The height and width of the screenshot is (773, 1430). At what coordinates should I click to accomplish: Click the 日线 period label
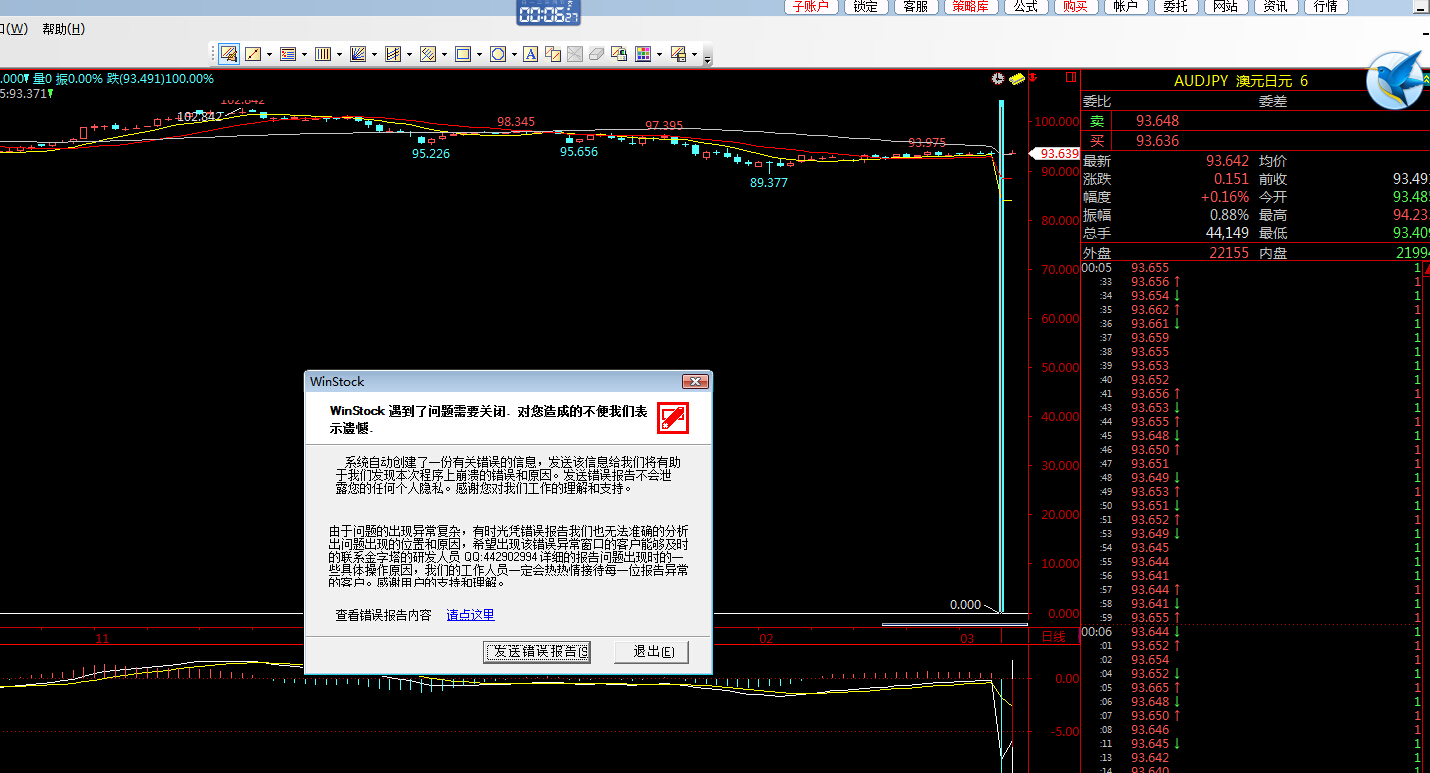point(1054,637)
